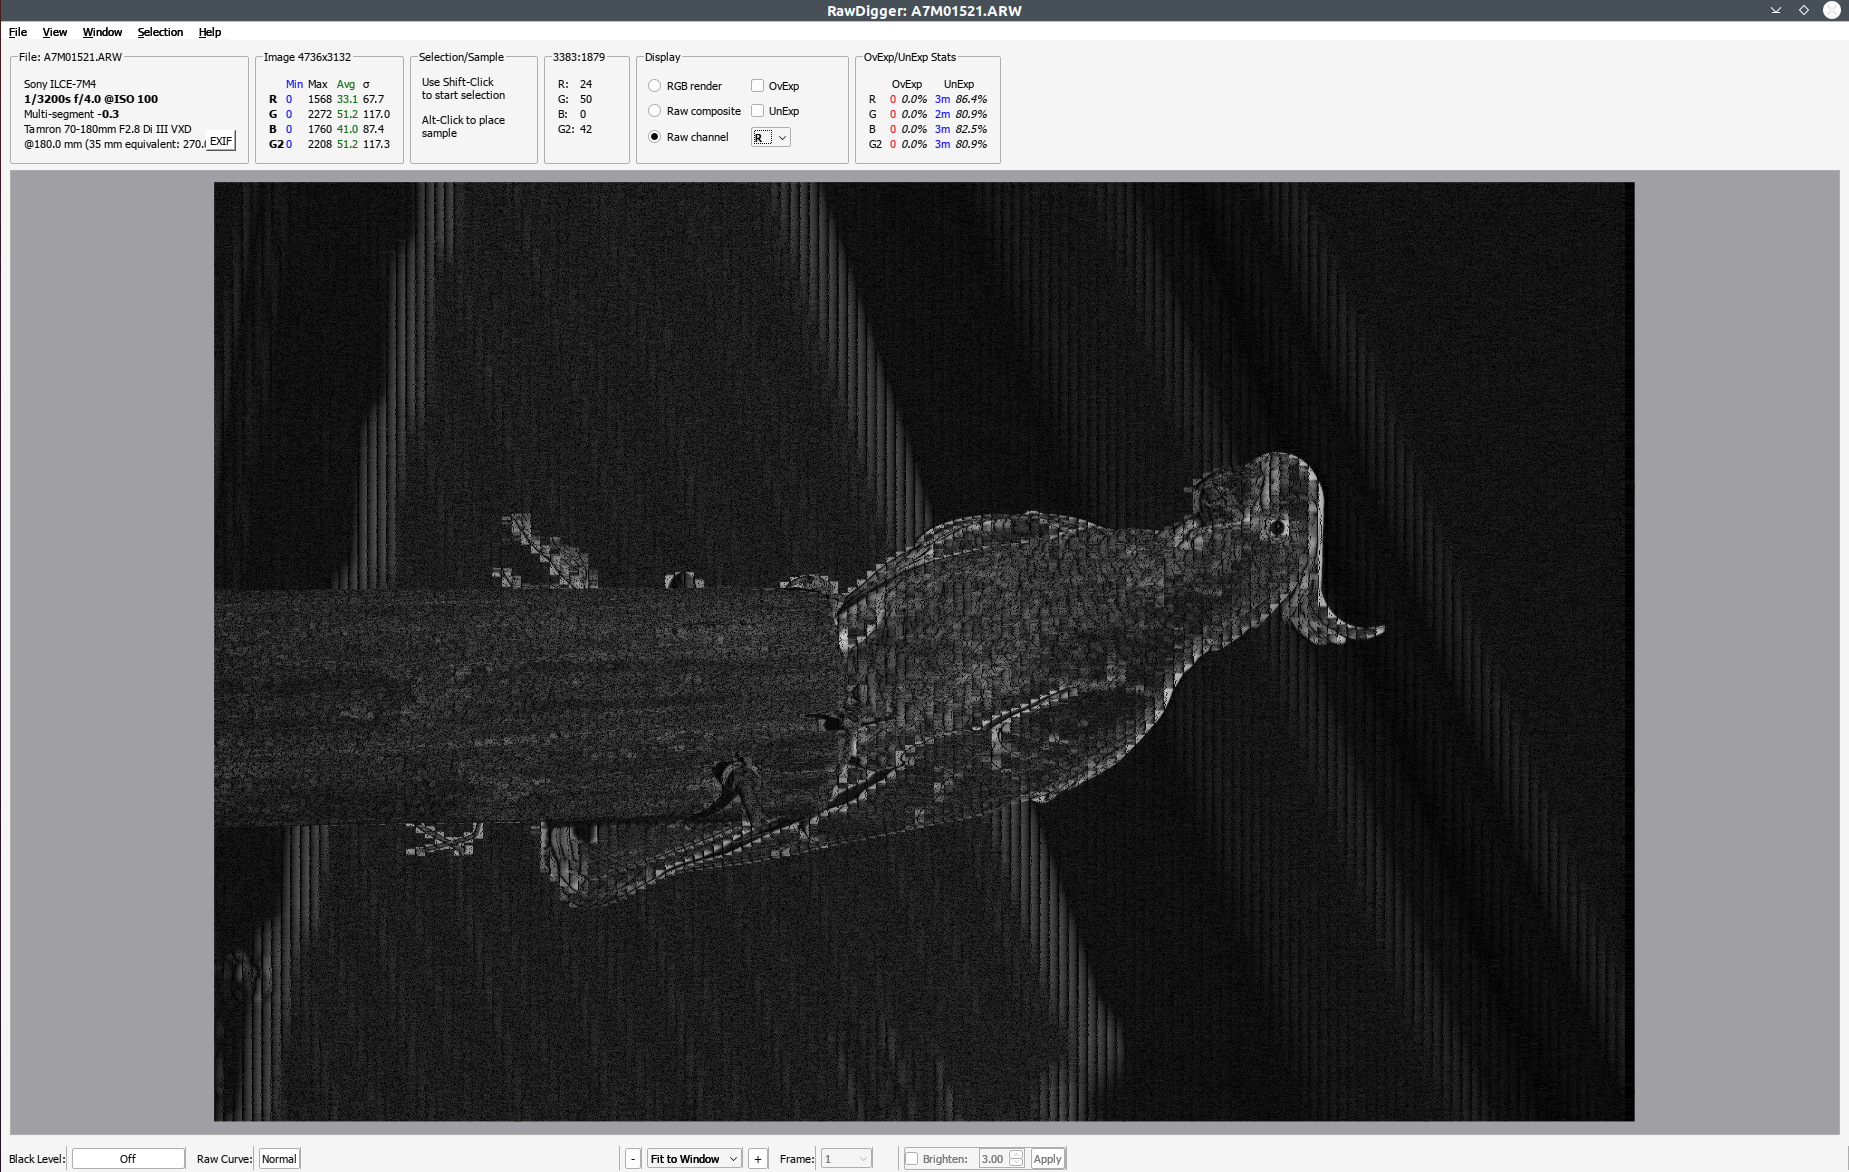
Task: Tick the Brighten checkbox
Action: pos(911,1159)
